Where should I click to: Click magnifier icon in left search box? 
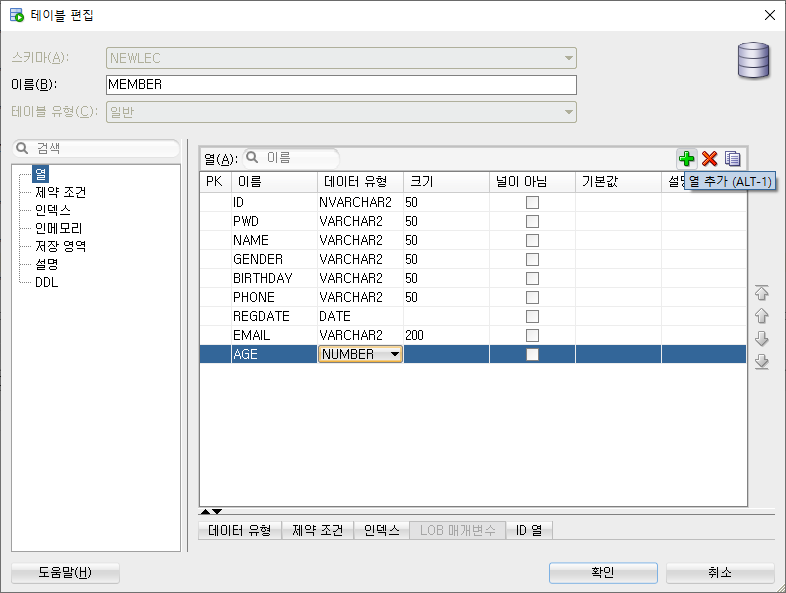[22, 148]
